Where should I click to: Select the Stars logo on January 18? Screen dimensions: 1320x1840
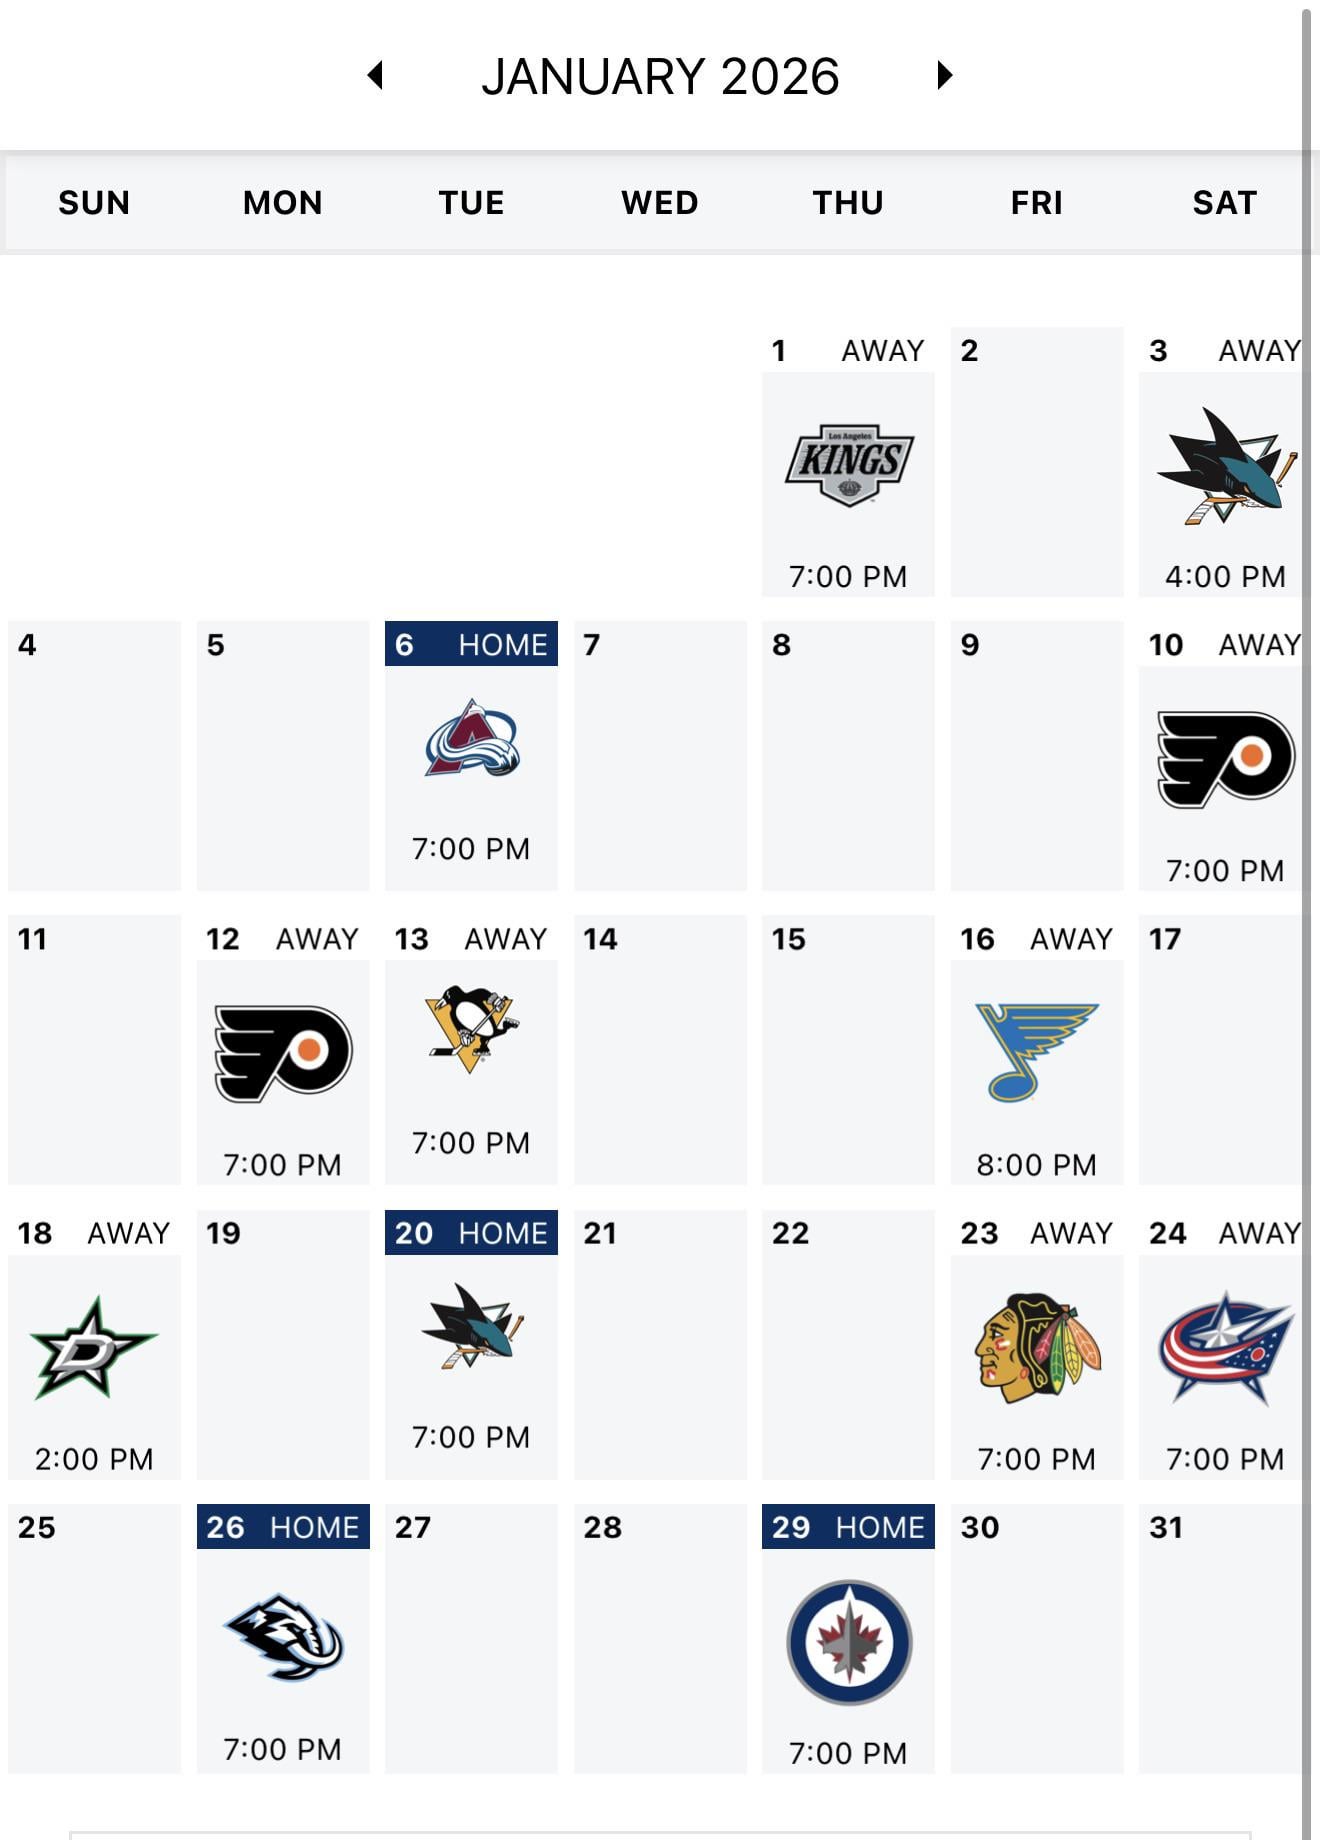tap(94, 1347)
